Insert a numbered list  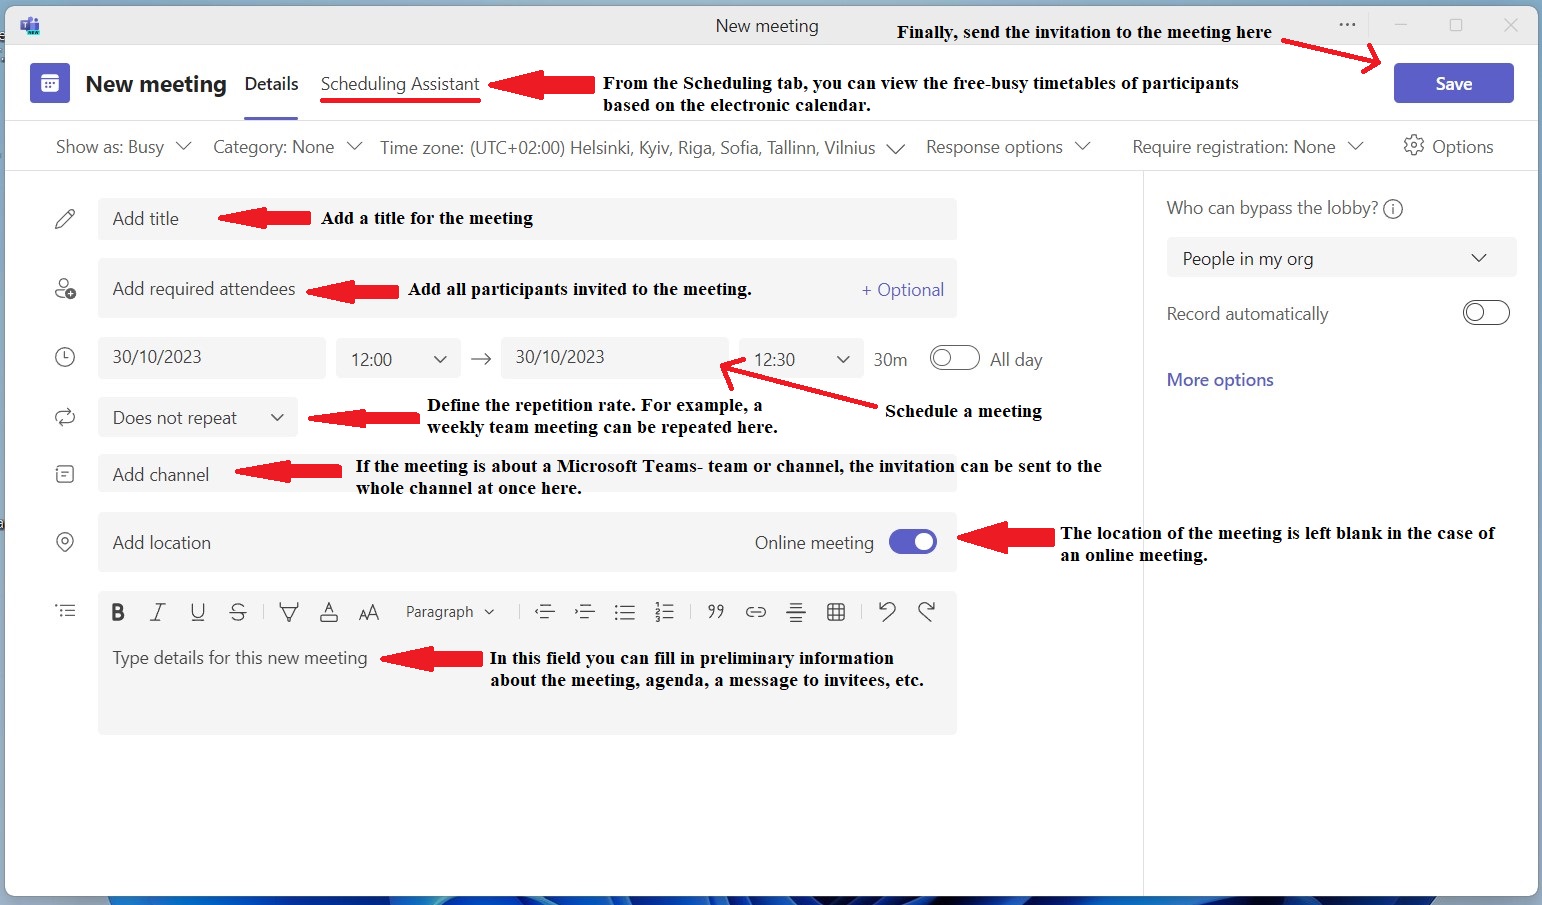[664, 612]
